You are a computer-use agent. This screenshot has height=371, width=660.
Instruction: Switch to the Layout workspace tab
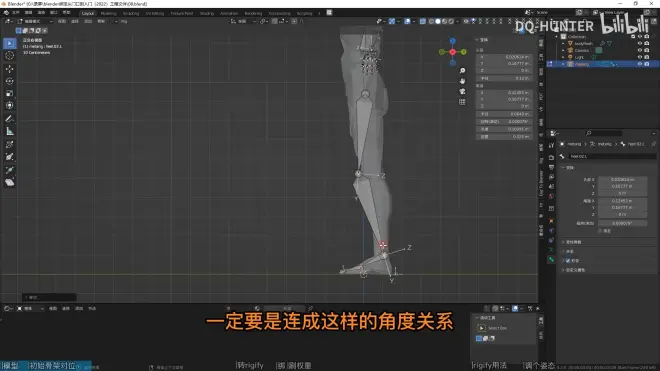tap(88, 13)
